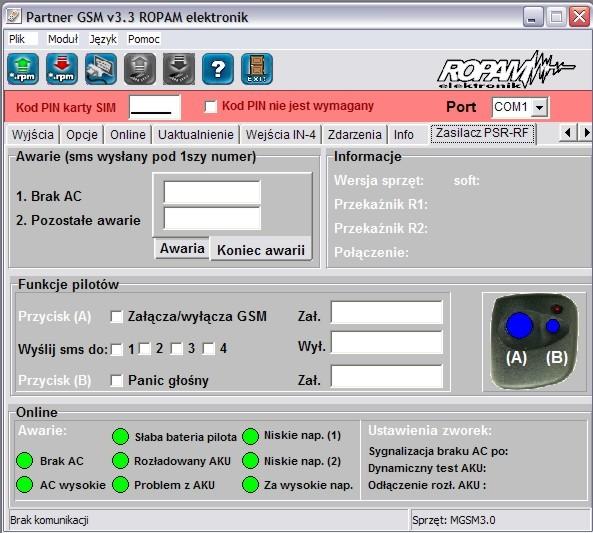Check 'Wyślij sms do' number 4 checkbox

coord(208,348)
